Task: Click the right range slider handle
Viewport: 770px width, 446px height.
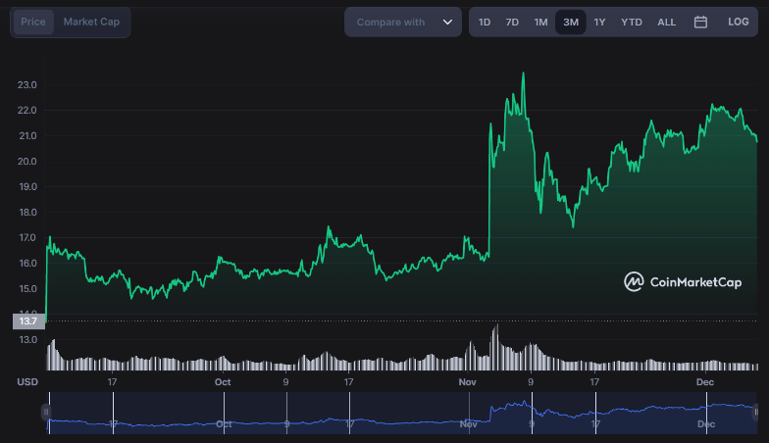Action: (x=756, y=412)
